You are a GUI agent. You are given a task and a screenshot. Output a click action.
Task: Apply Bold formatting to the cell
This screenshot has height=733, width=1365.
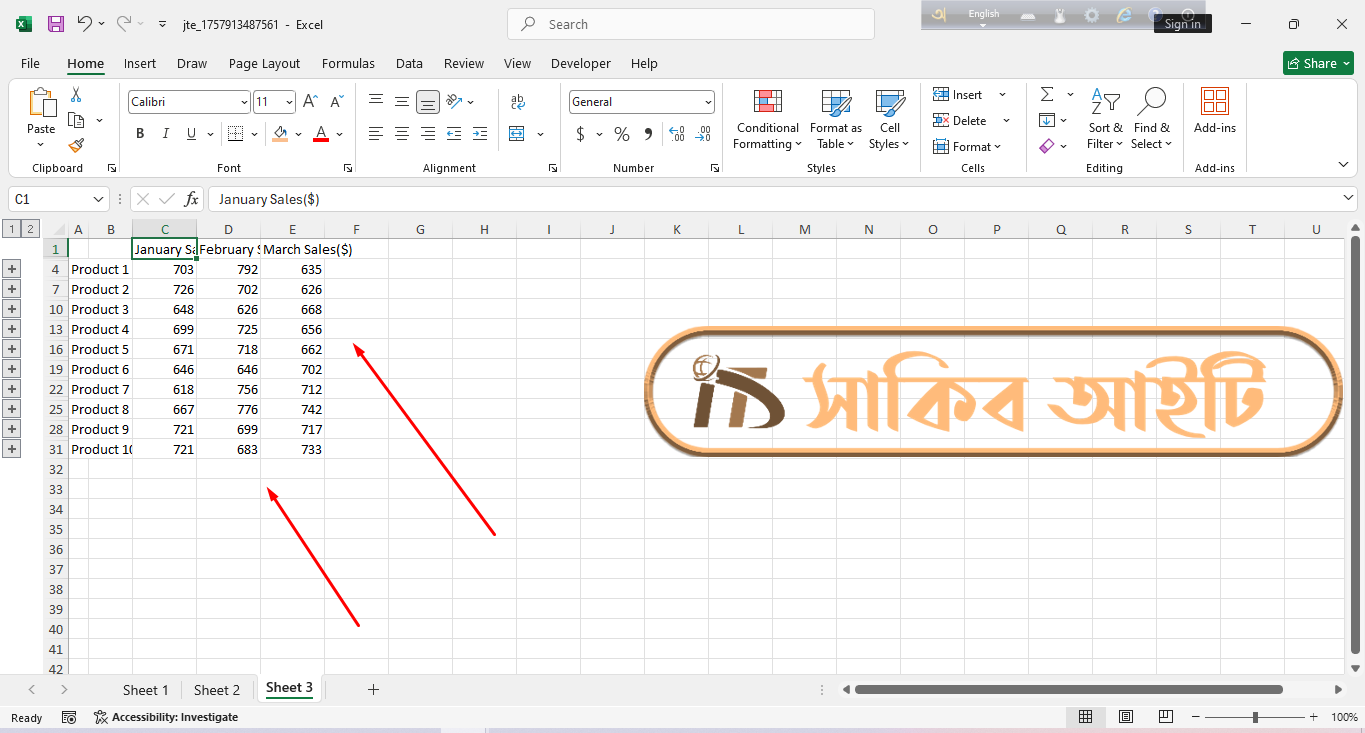coord(140,134)
